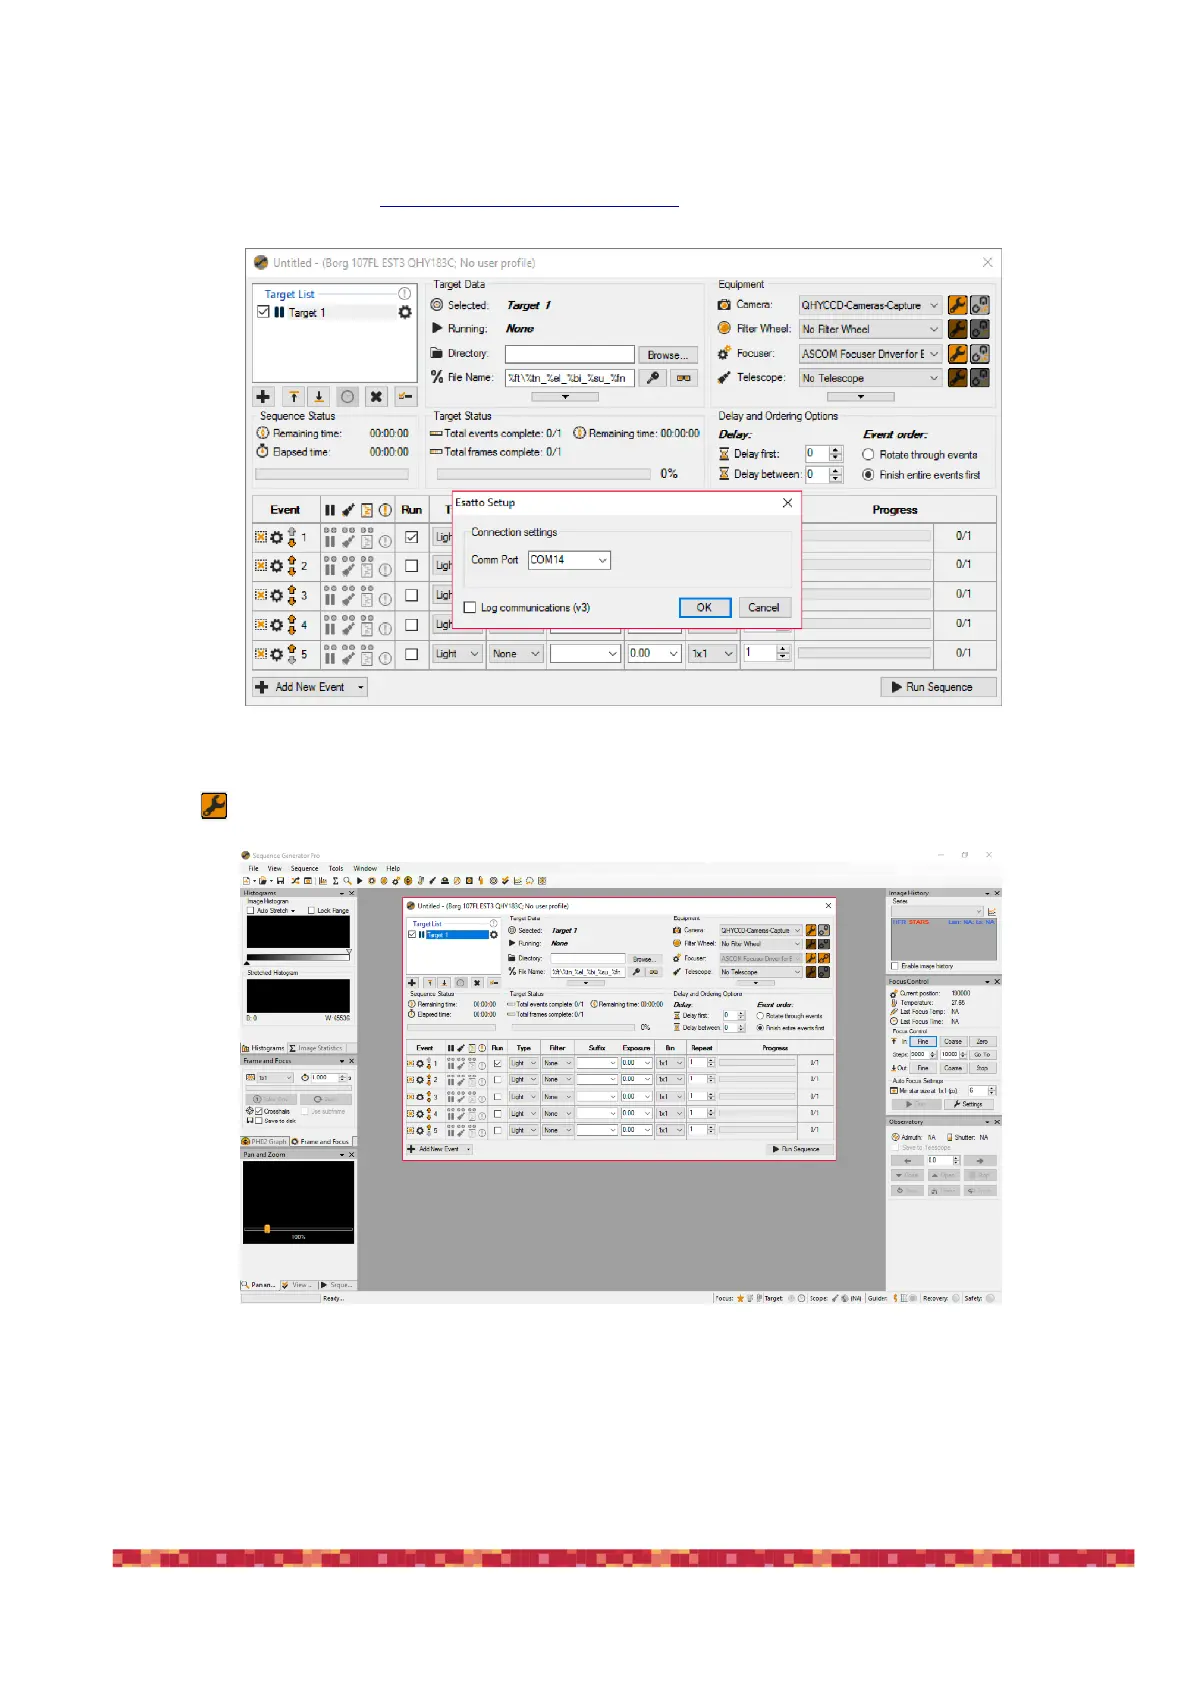This screenshot has width=1190, height=1684.
Task: Select Finish entire events first radio, Esatto Setup screenshot
Action: pos(868,475)
